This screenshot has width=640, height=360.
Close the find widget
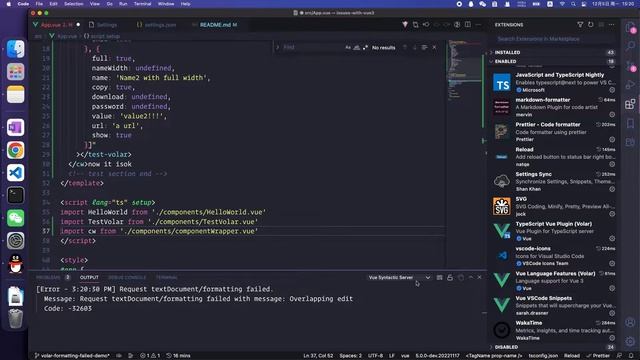tap(434, 47)
